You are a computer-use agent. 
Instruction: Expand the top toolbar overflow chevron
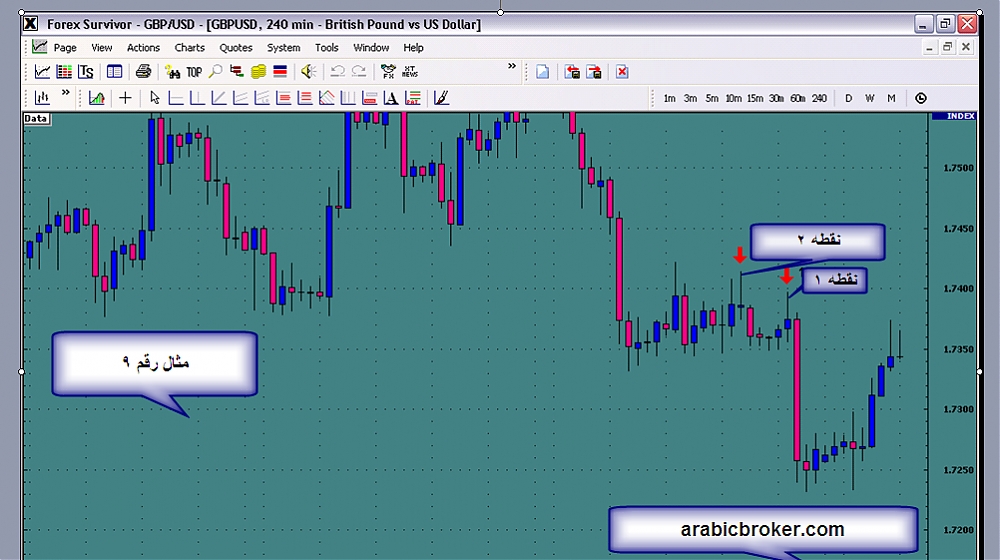point(512,67)
